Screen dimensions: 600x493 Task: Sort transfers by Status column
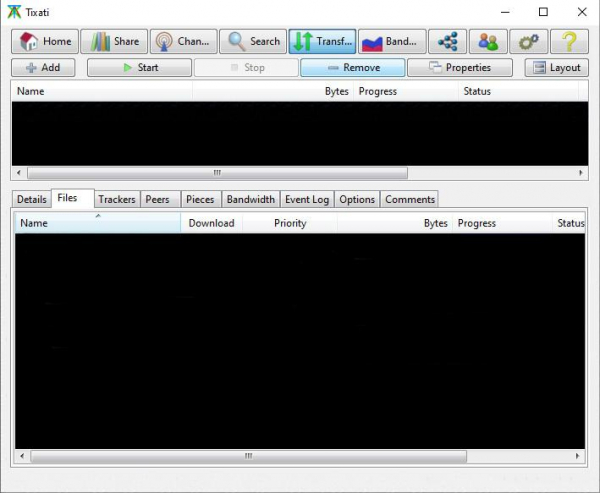click(x=518, y=91)
